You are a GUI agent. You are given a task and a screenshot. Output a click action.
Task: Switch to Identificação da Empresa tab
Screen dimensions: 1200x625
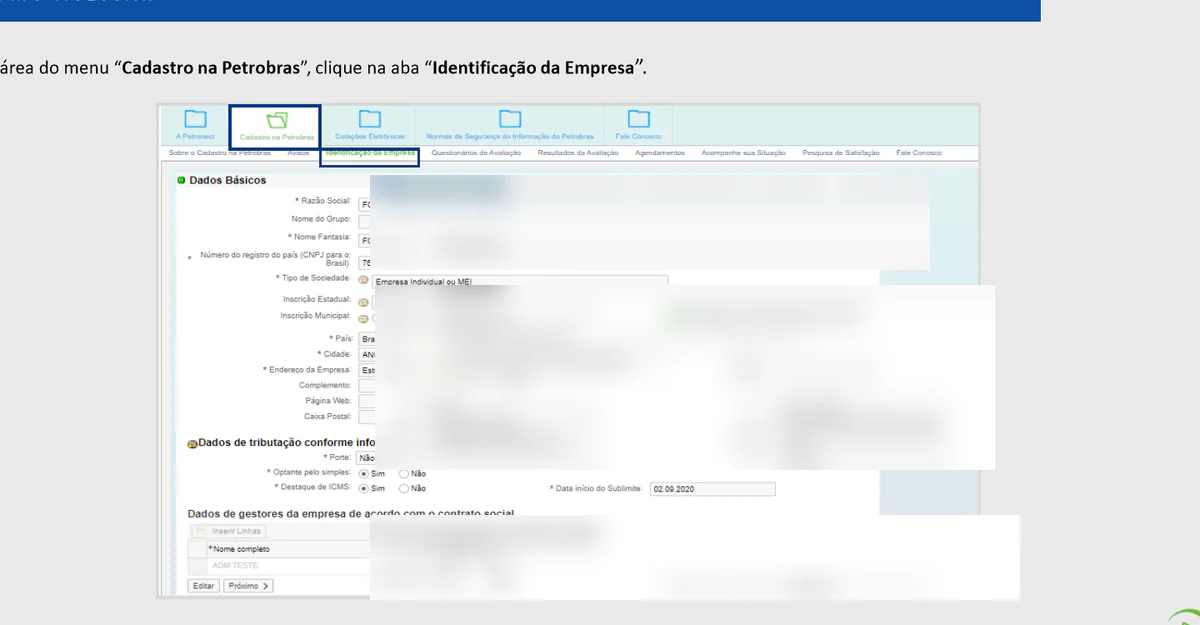click(x=370, y=153)
